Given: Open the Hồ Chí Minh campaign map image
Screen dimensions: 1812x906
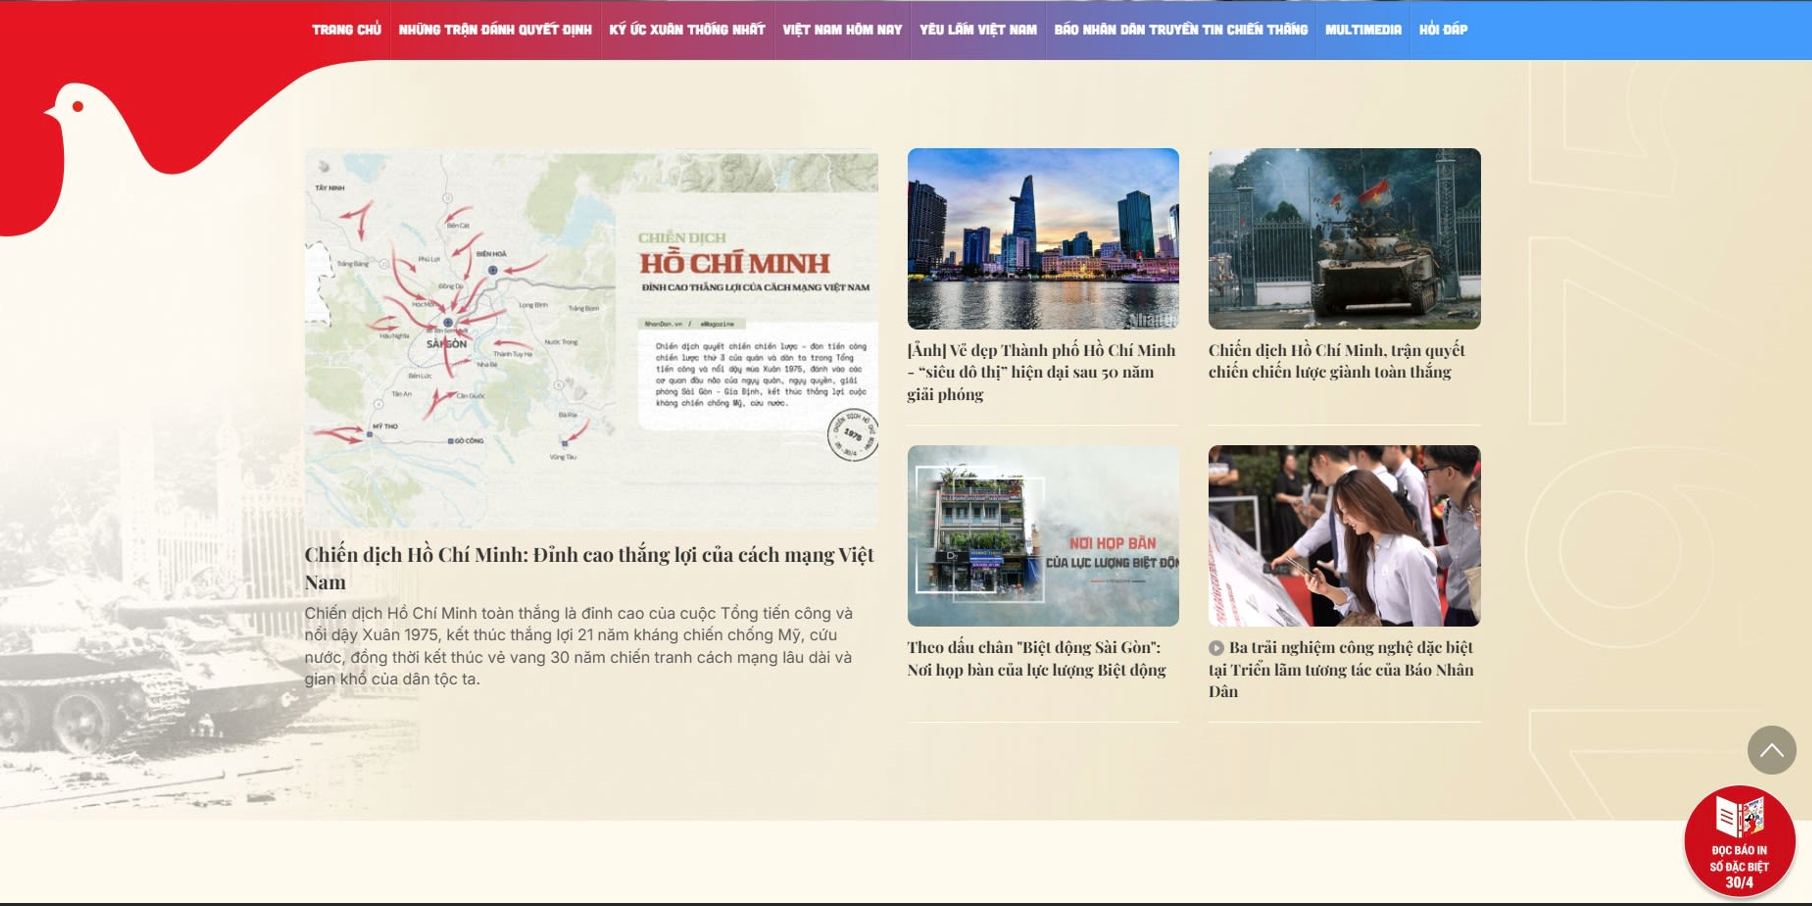Looking at the screenshot, I should point(591,338).
